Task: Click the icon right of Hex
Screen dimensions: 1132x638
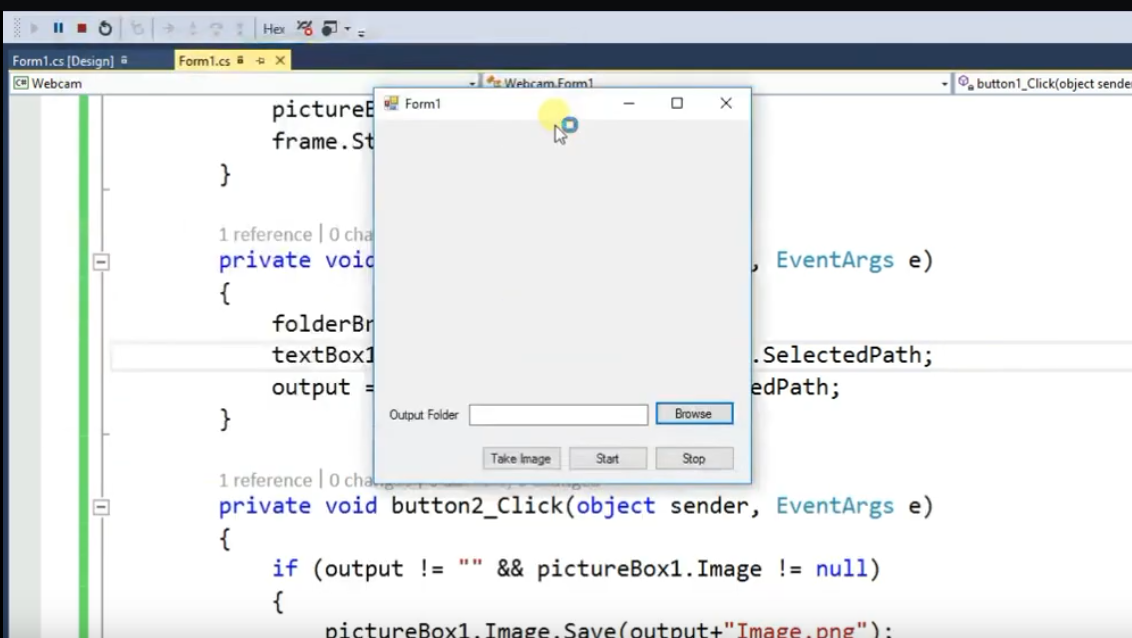Action: pyautogui.click(x=305, y=28)
